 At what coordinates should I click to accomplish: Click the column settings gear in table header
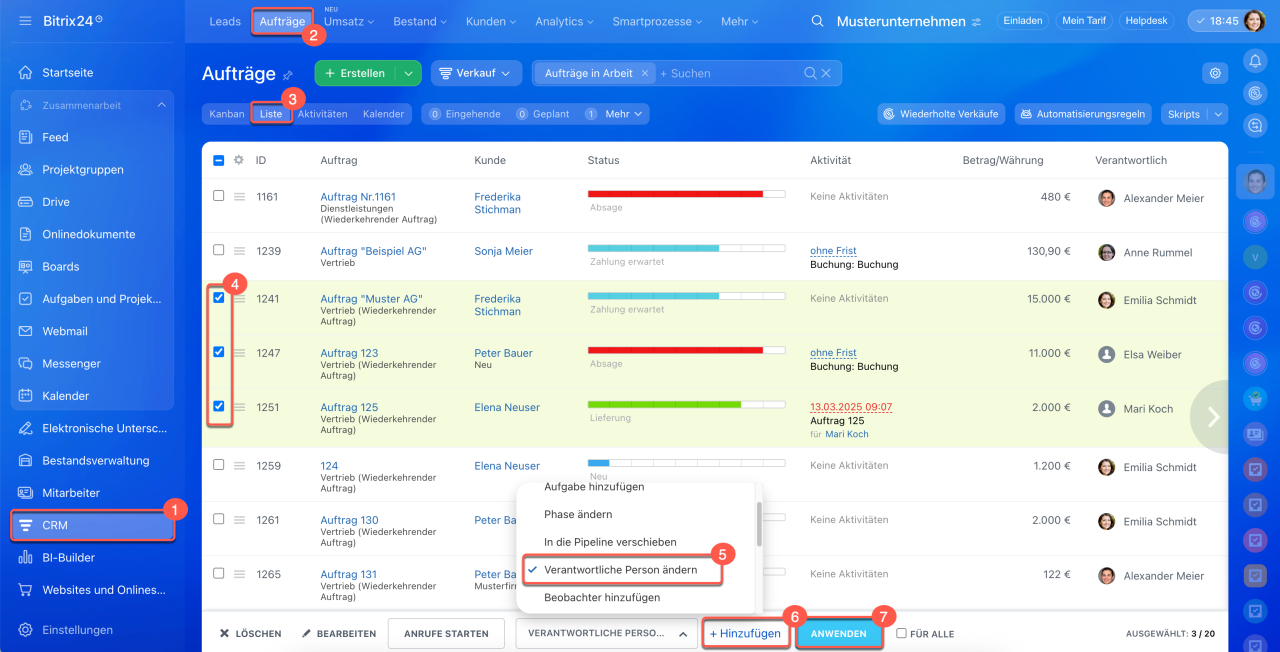(x=239, y=160)
